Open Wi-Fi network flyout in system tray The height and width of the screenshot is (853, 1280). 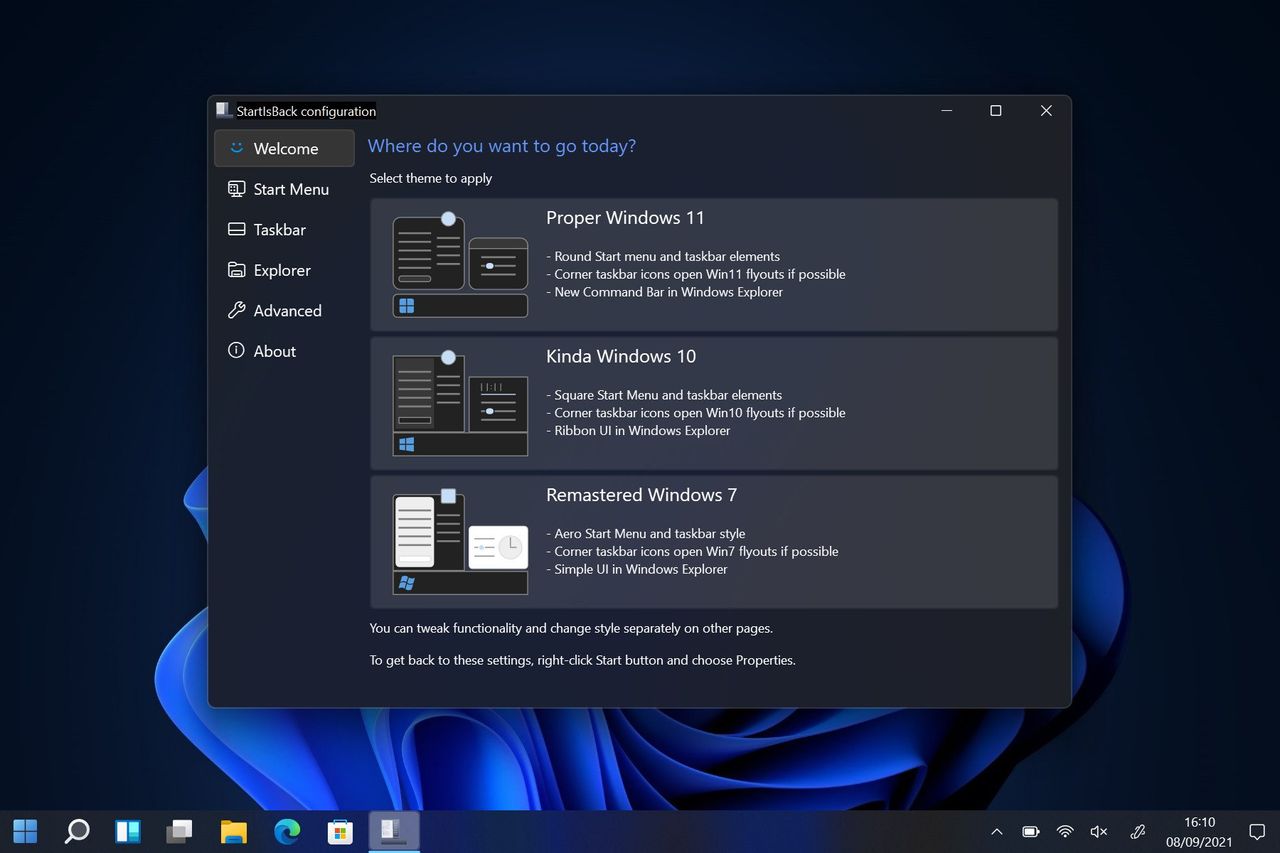click(1065, 832)
